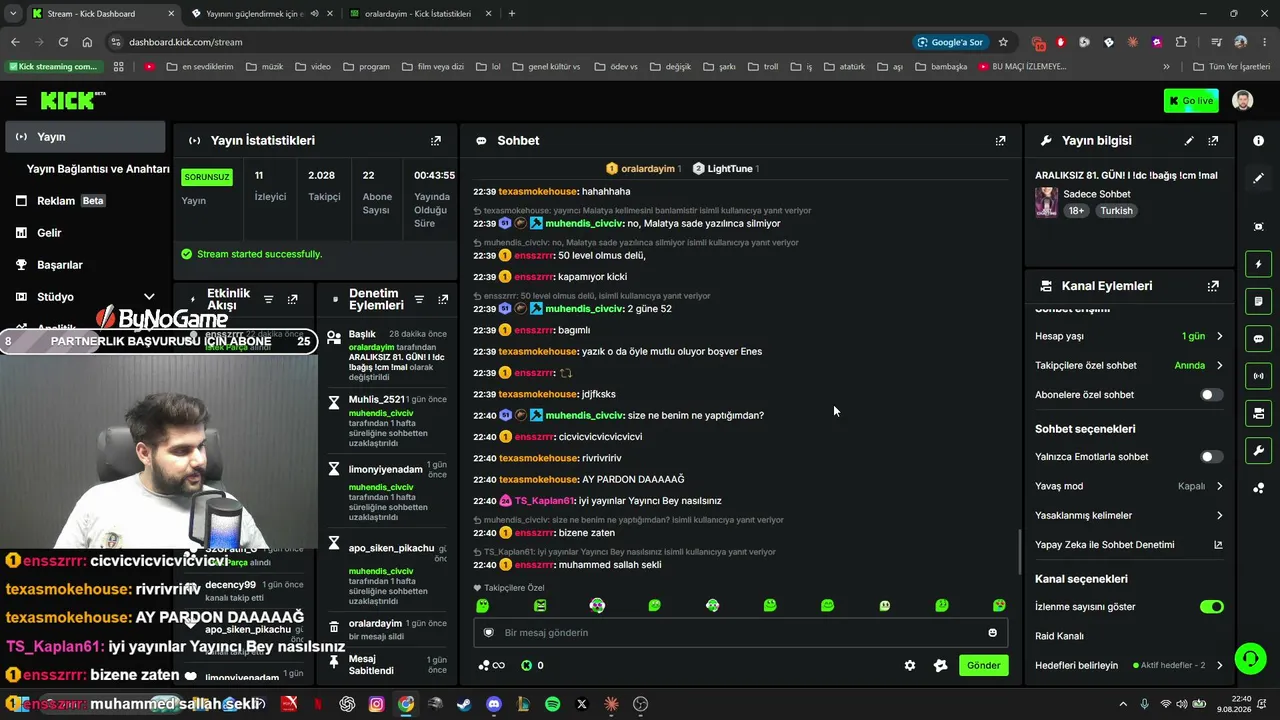Screen dimensions: 1280x720
Task: Click the chat bubble icon in right sidebar
Action: (x=1258, y=339)
